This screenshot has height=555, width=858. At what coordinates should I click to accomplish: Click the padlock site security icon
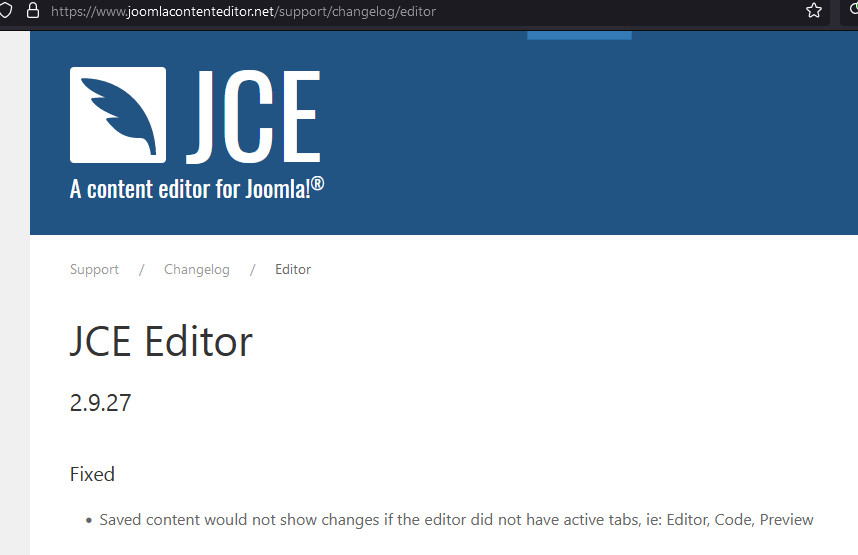tap(33, 10)
